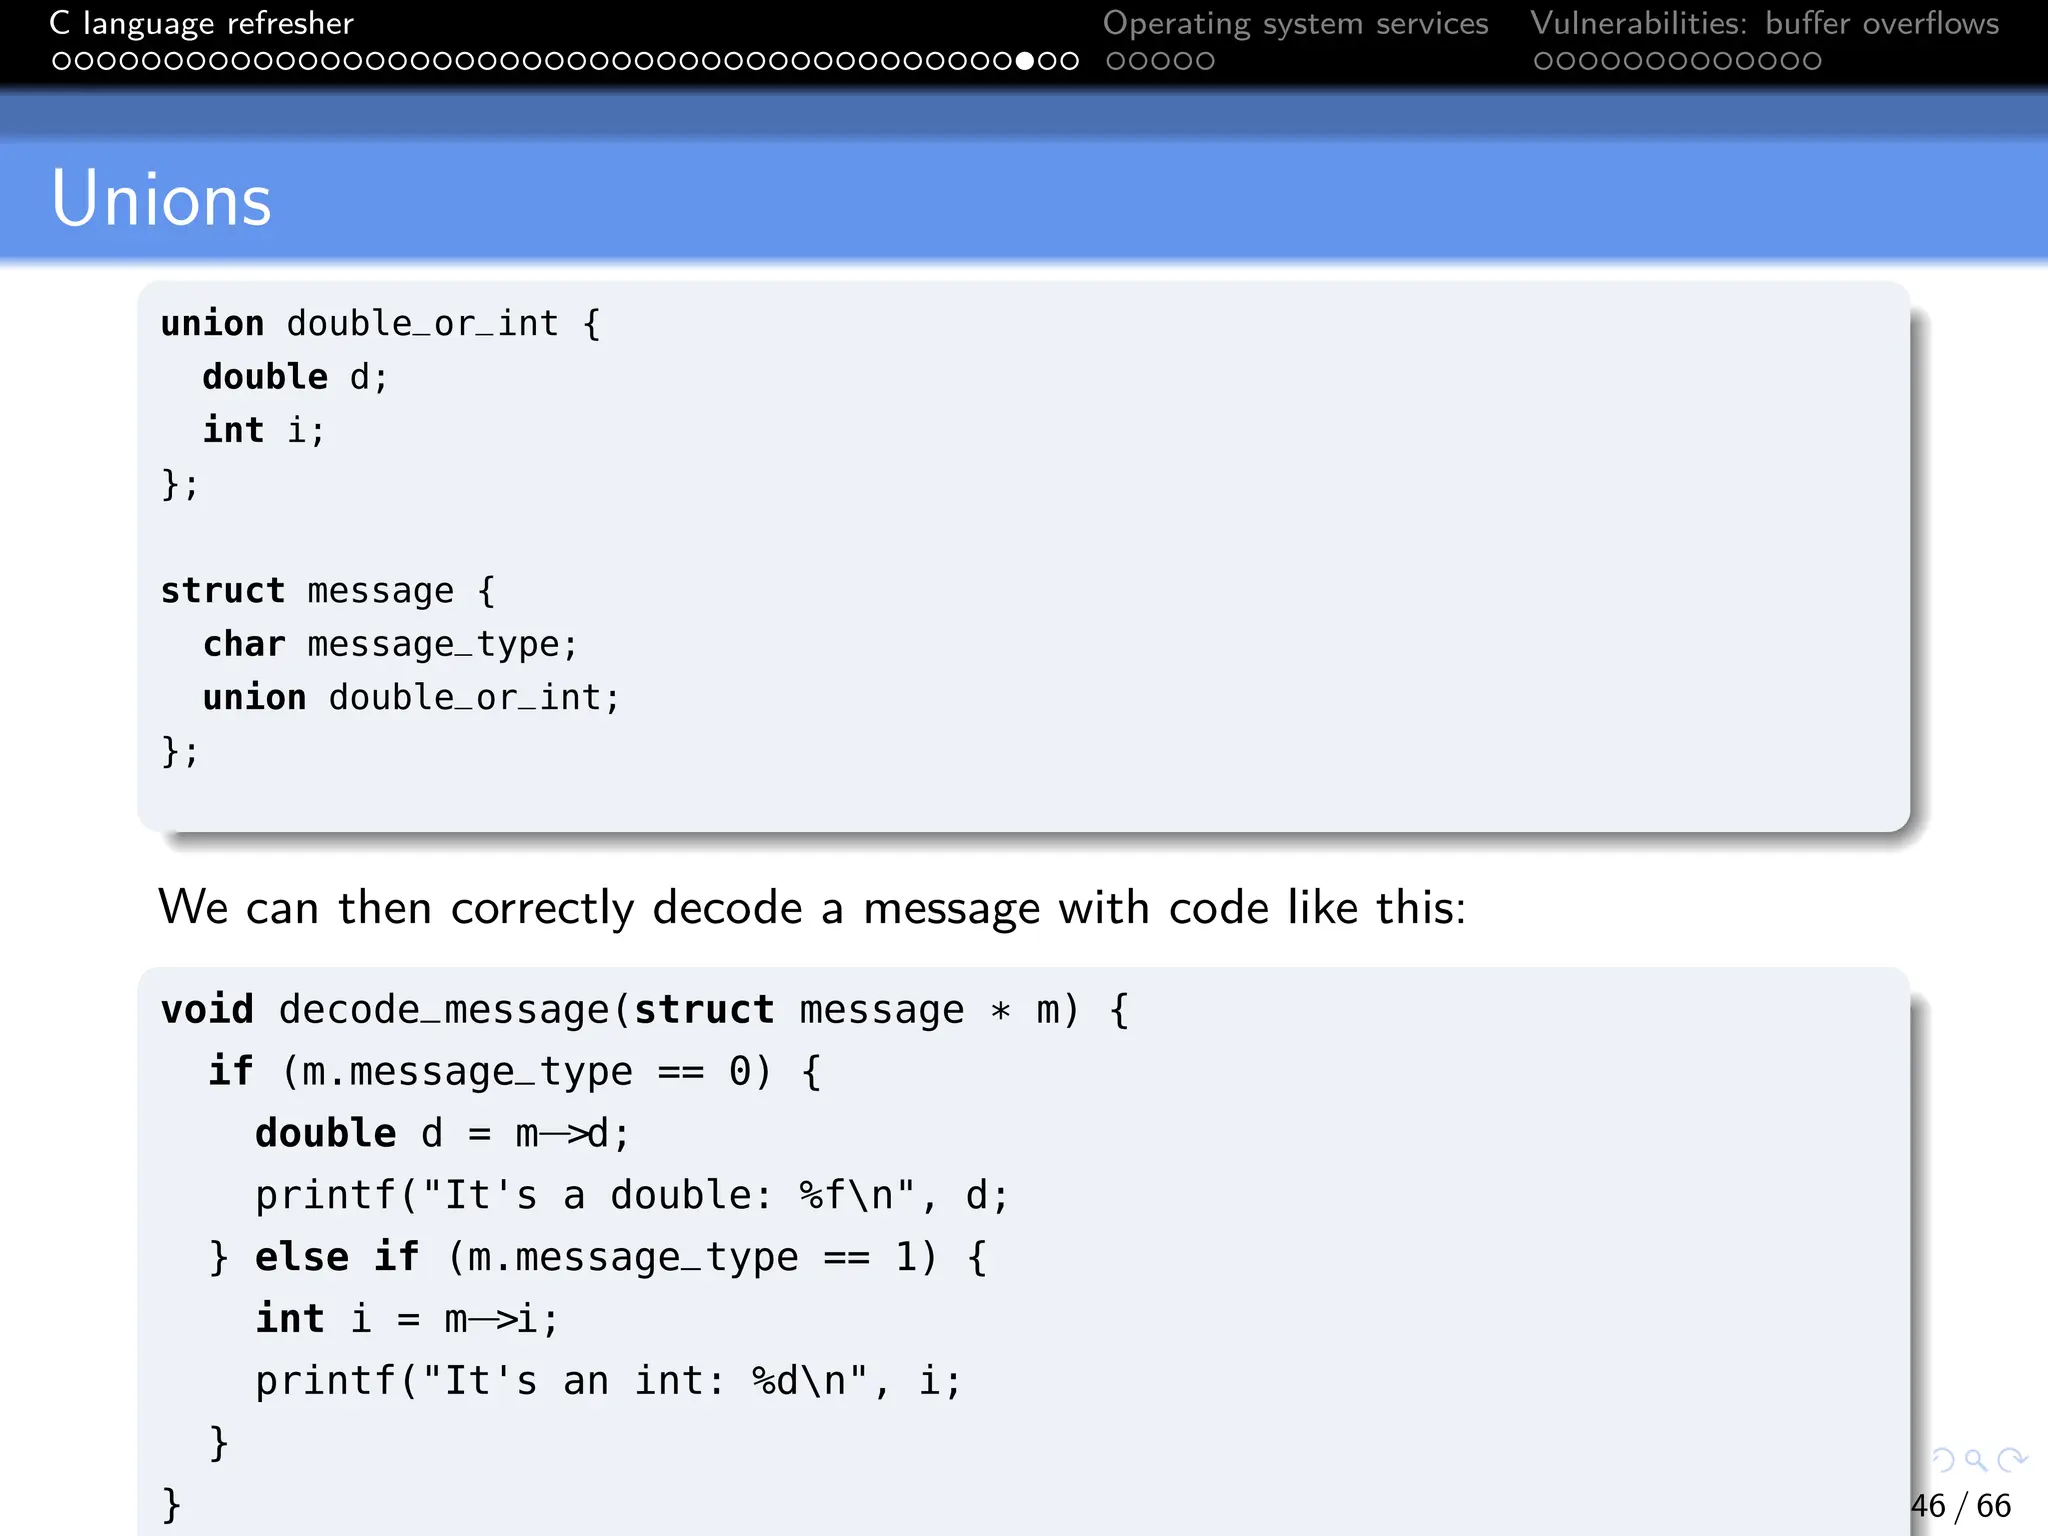Click the 'struct message {' line
Screen dimensions: 2048x1536
coord(328,591)
